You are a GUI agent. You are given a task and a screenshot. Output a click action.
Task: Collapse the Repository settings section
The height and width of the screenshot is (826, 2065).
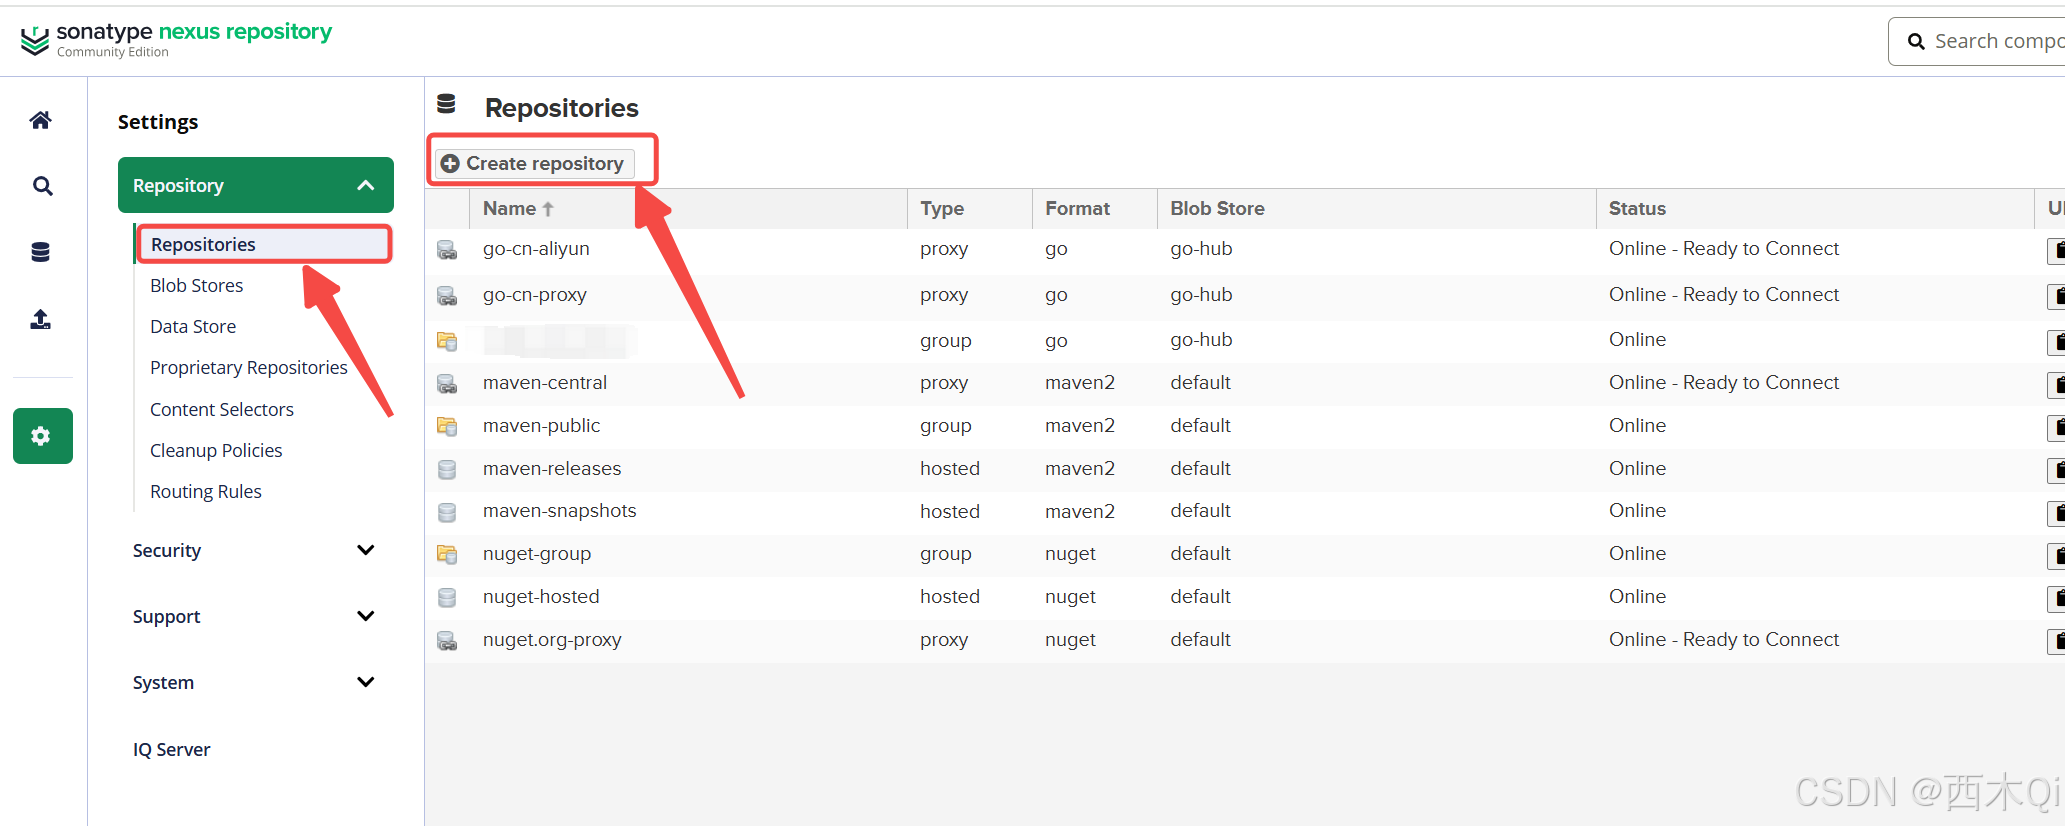pos(256,185)
